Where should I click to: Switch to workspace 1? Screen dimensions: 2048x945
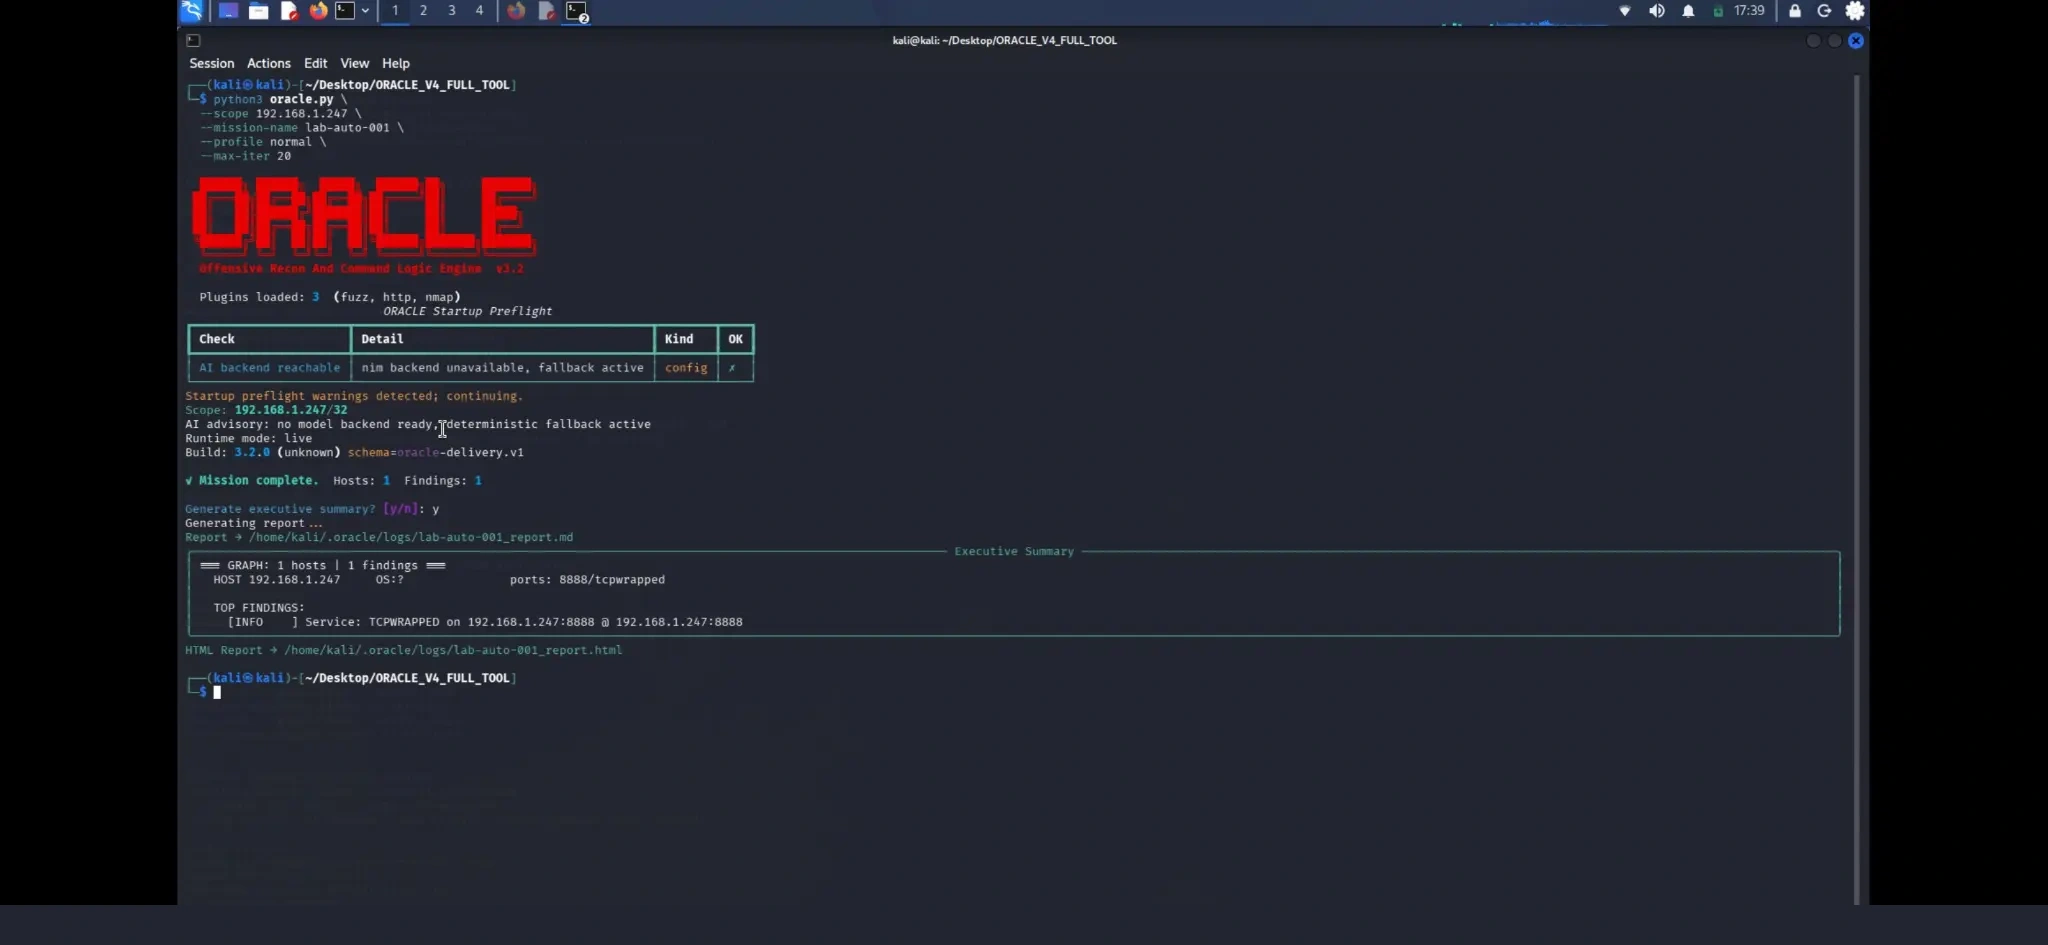tap(395, 11)
